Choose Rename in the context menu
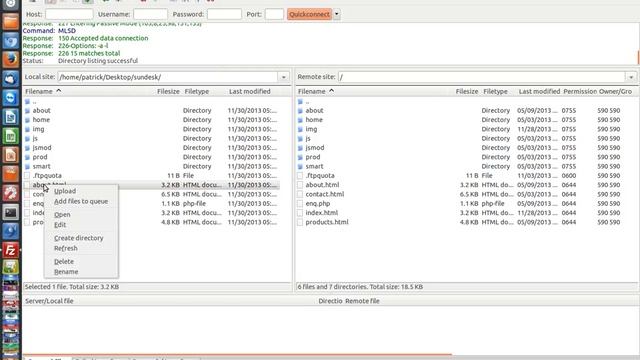Viewport: 640px width, 360px height. [66, 272]
